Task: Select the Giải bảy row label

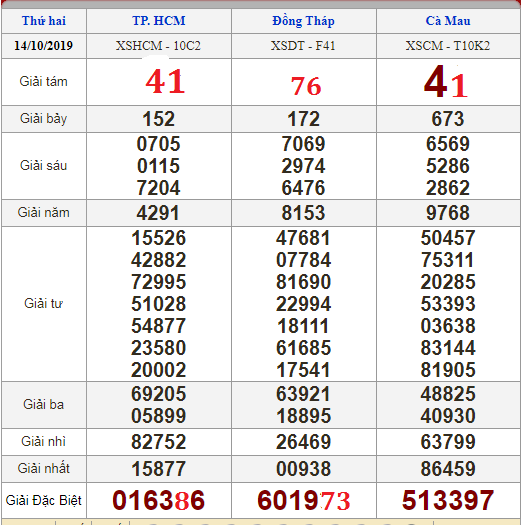Action: click(44, 119)
